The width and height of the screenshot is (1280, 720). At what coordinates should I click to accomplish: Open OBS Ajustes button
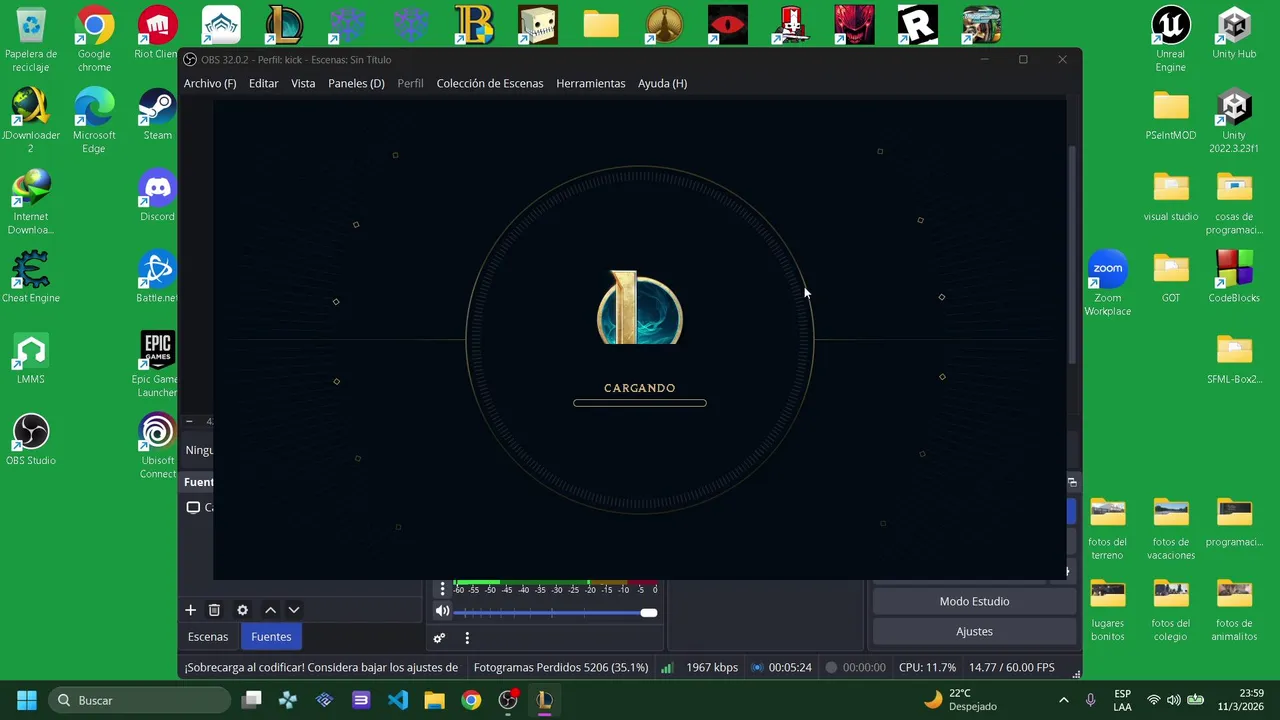pyautogui.click(x=974, y=632)
